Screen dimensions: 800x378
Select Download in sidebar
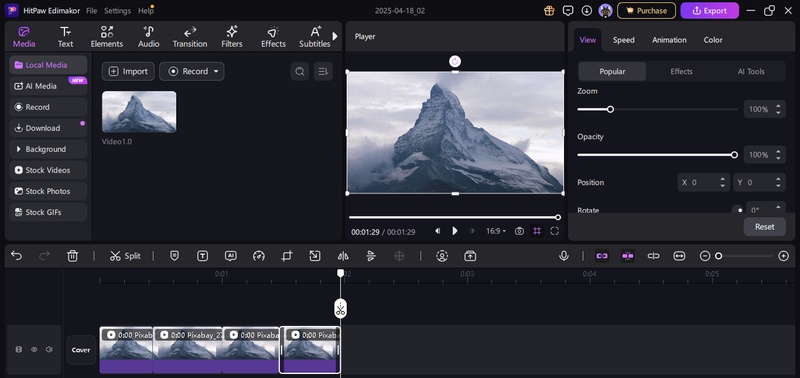click(48, 128)
